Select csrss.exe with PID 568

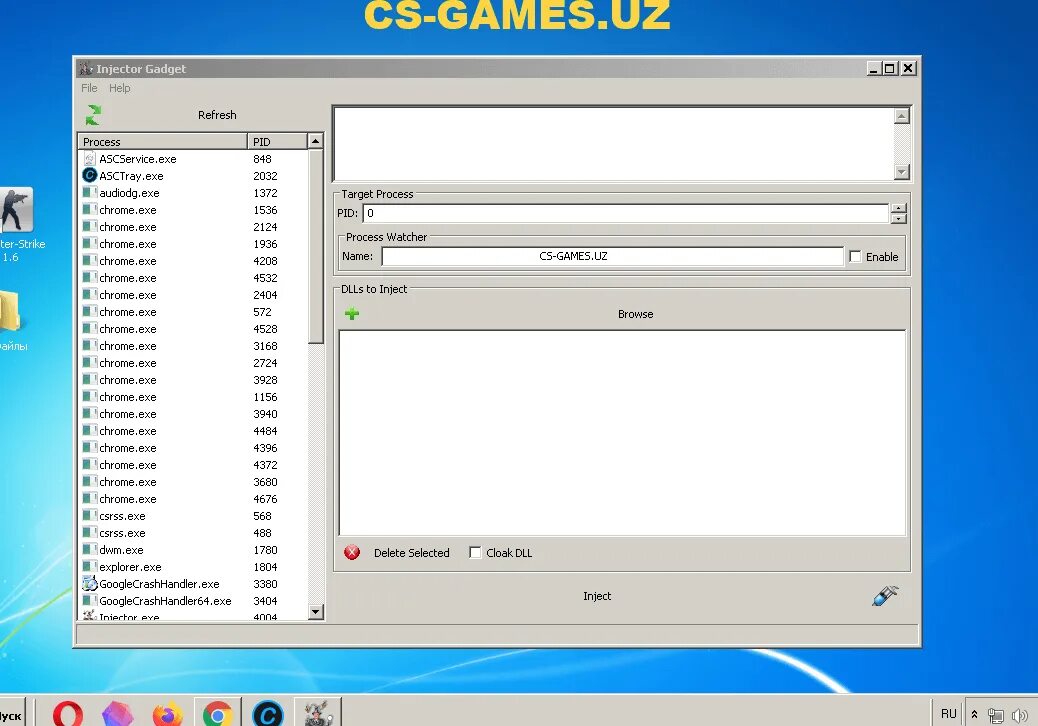(193, 516)
